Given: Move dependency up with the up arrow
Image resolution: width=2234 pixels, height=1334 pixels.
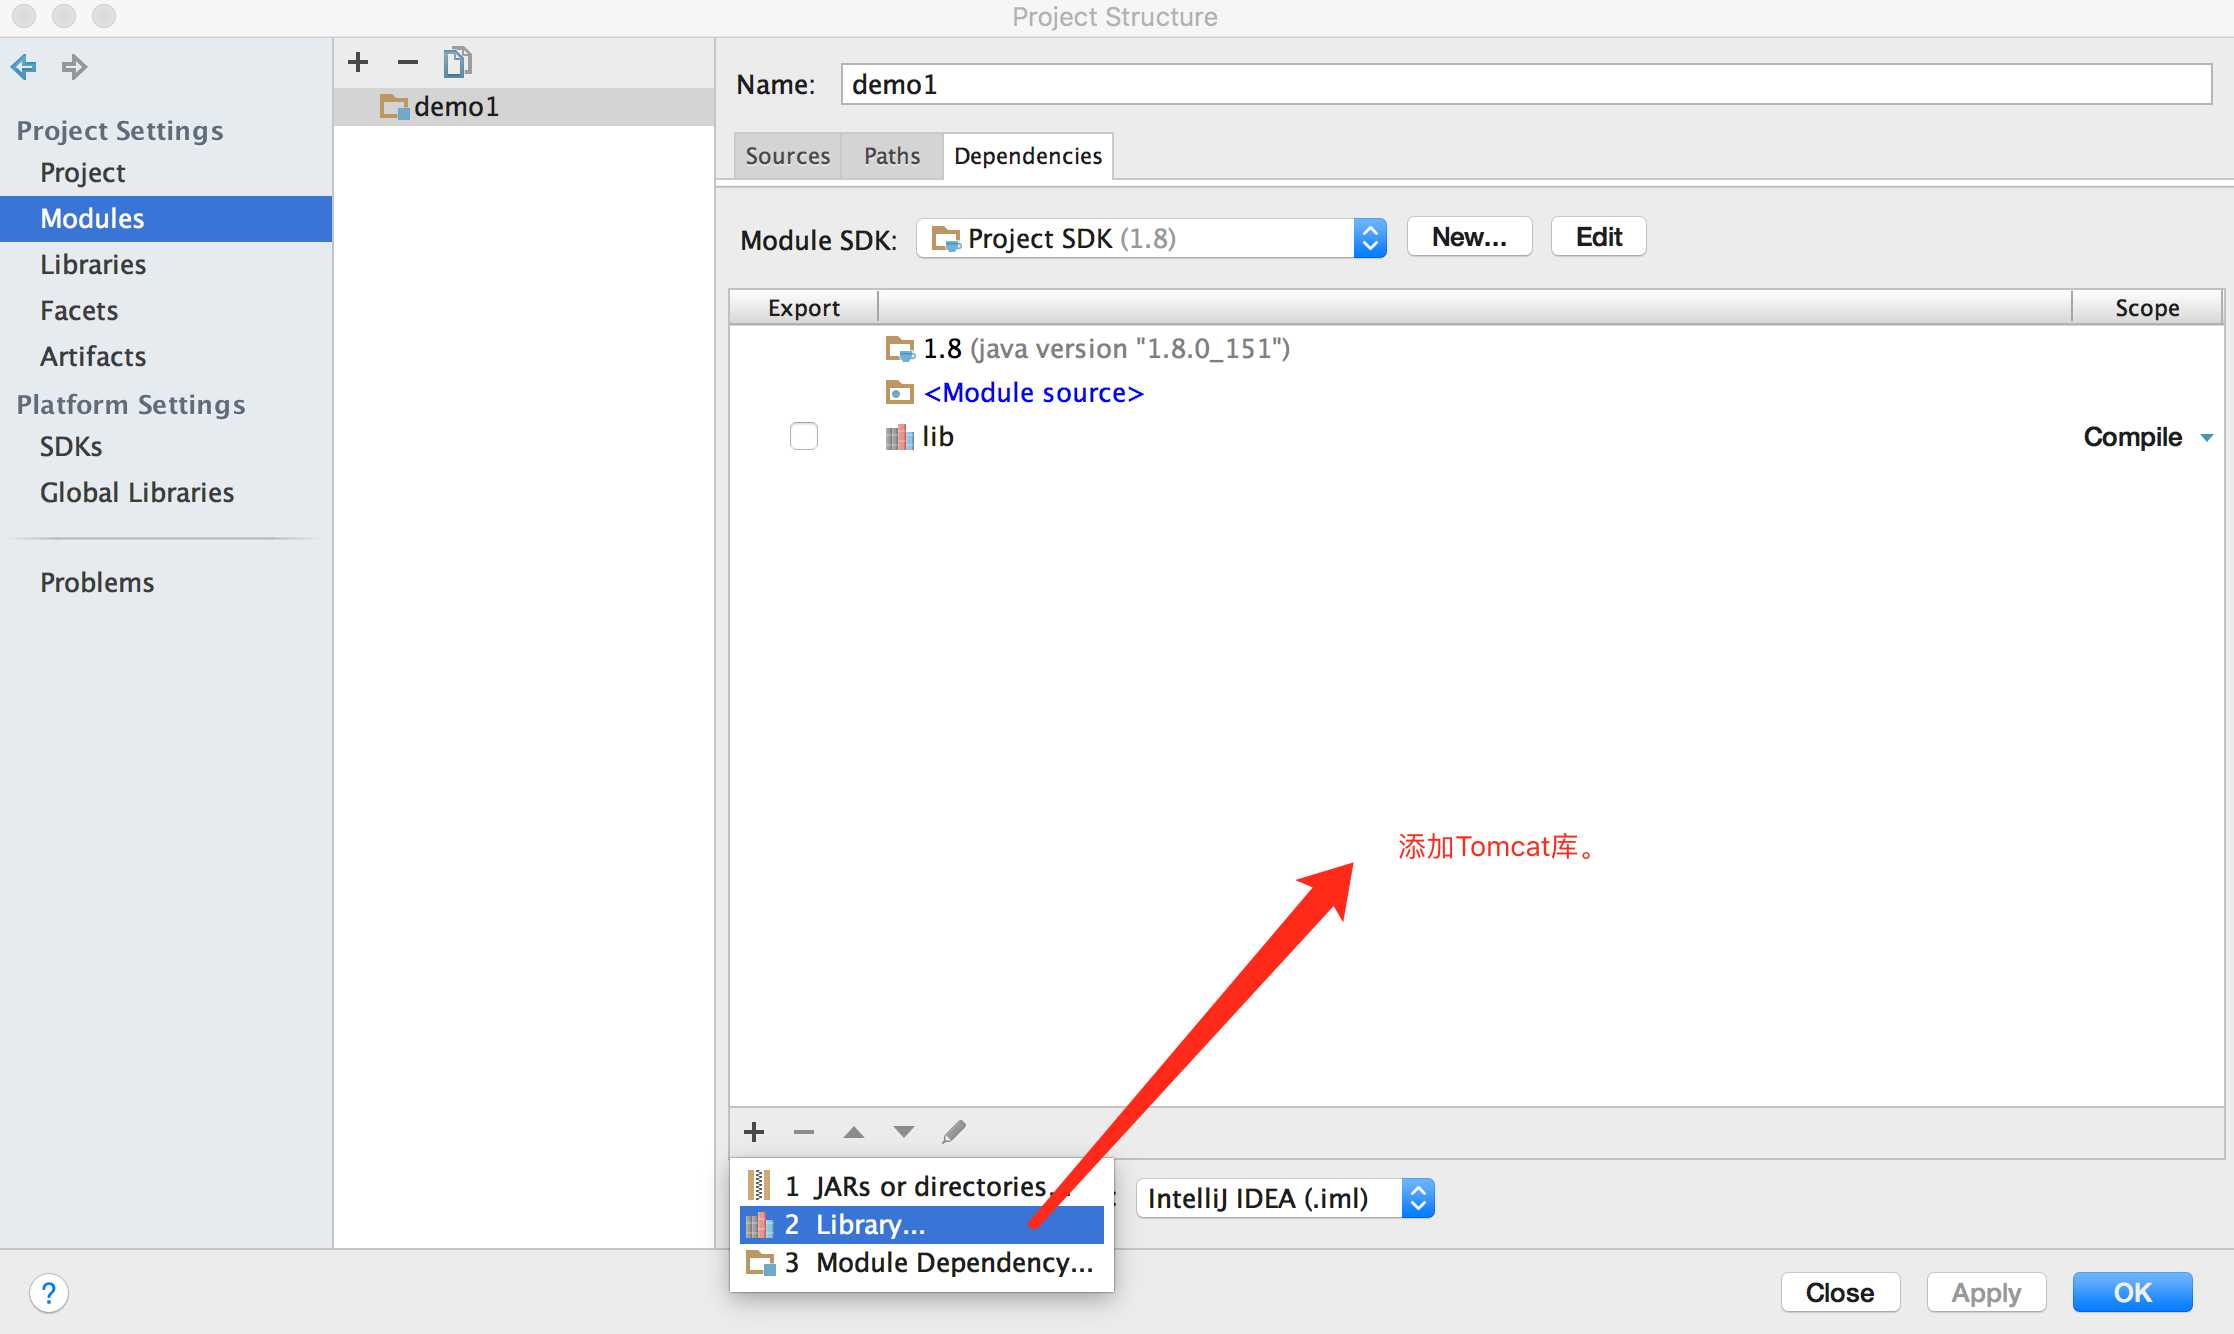Looking at the screenshot, I should [854, 1132].
